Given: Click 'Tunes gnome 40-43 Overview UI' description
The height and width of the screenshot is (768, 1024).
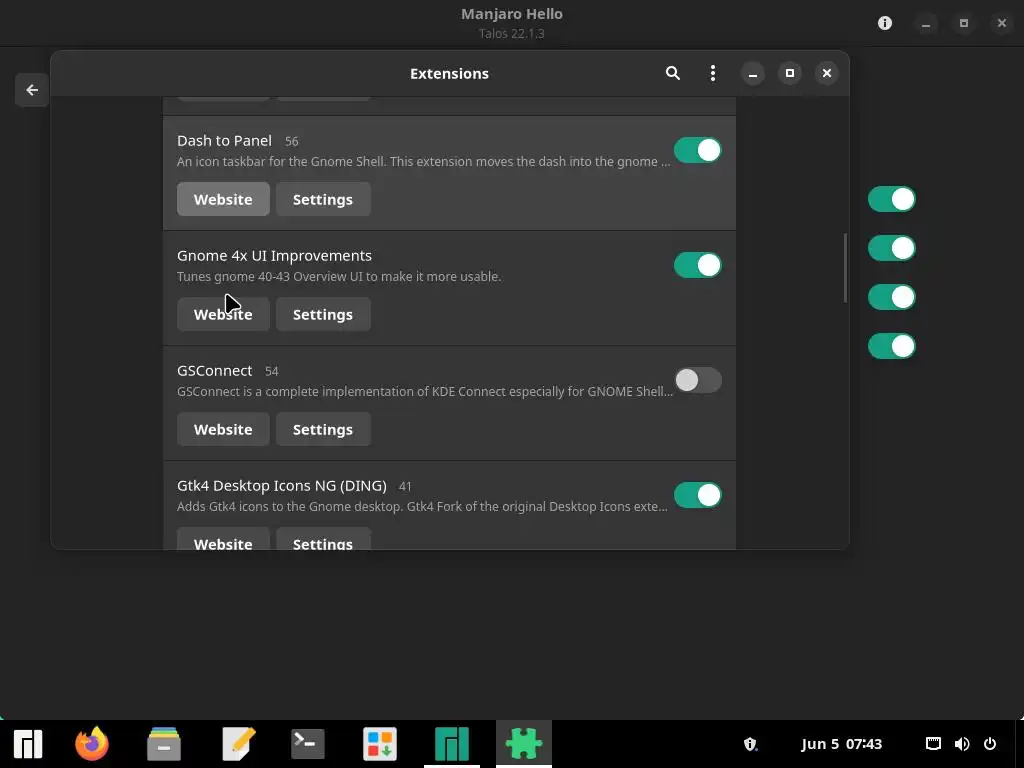Looking at the screenshot, I should (x=339, y=276).
